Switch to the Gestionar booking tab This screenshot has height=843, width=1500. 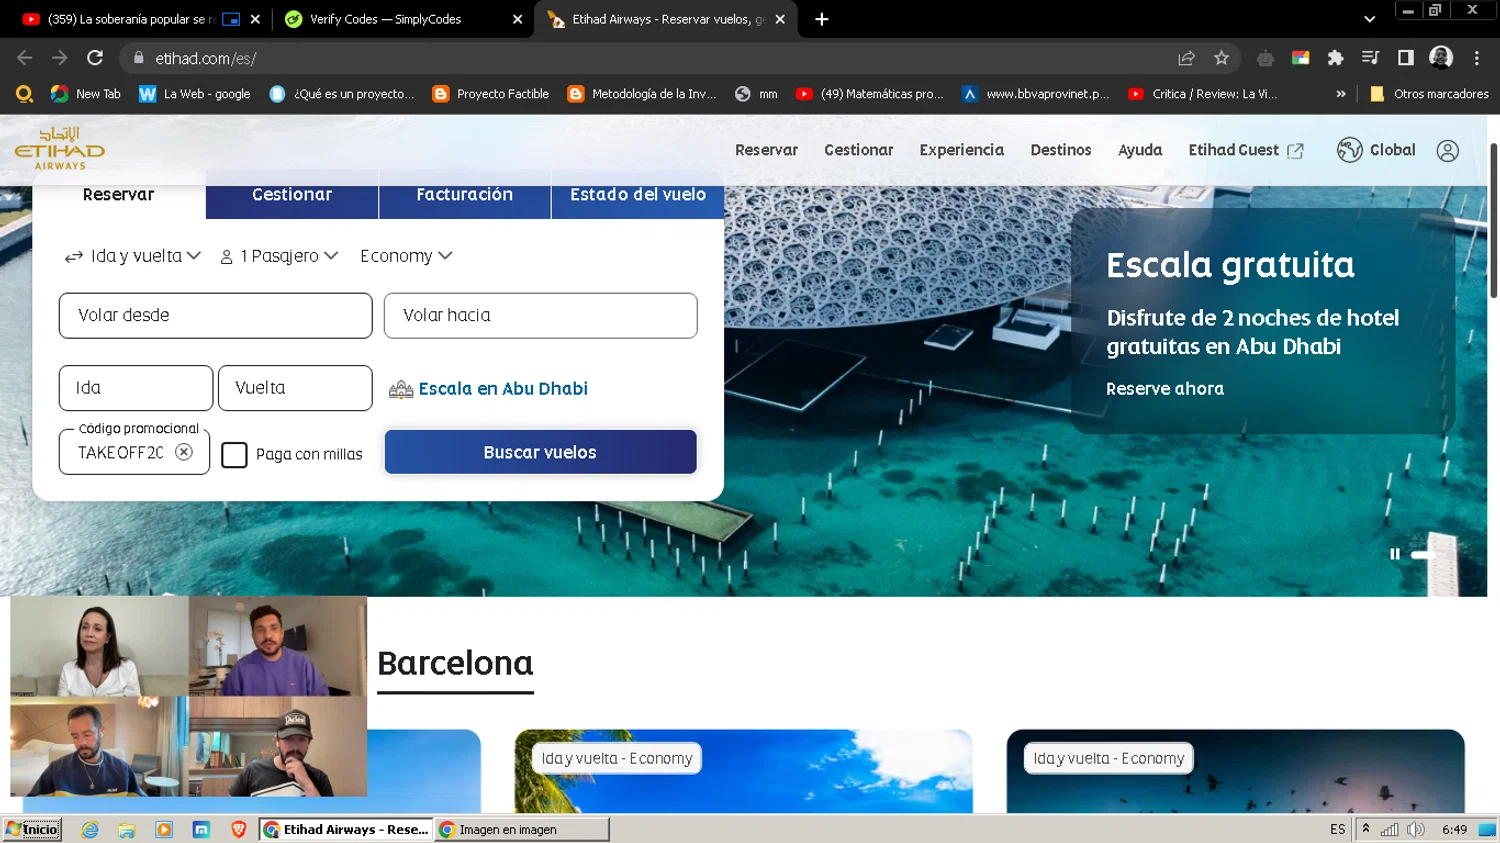(x=292, y=195)
